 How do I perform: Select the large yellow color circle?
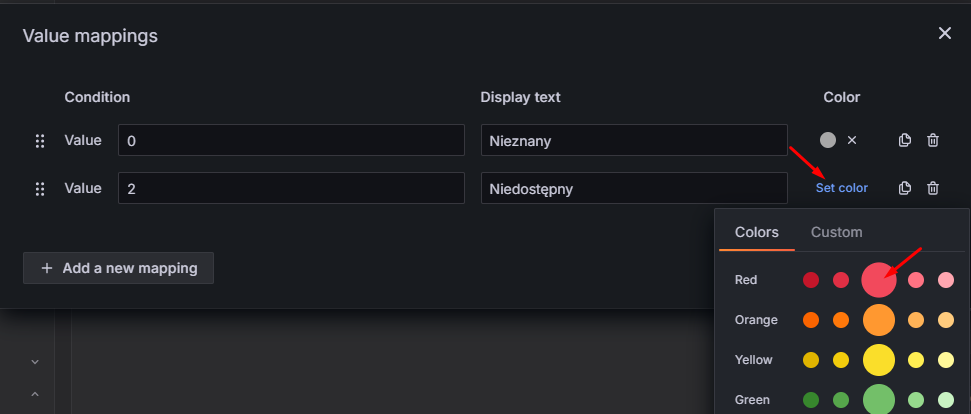[878, 360]
